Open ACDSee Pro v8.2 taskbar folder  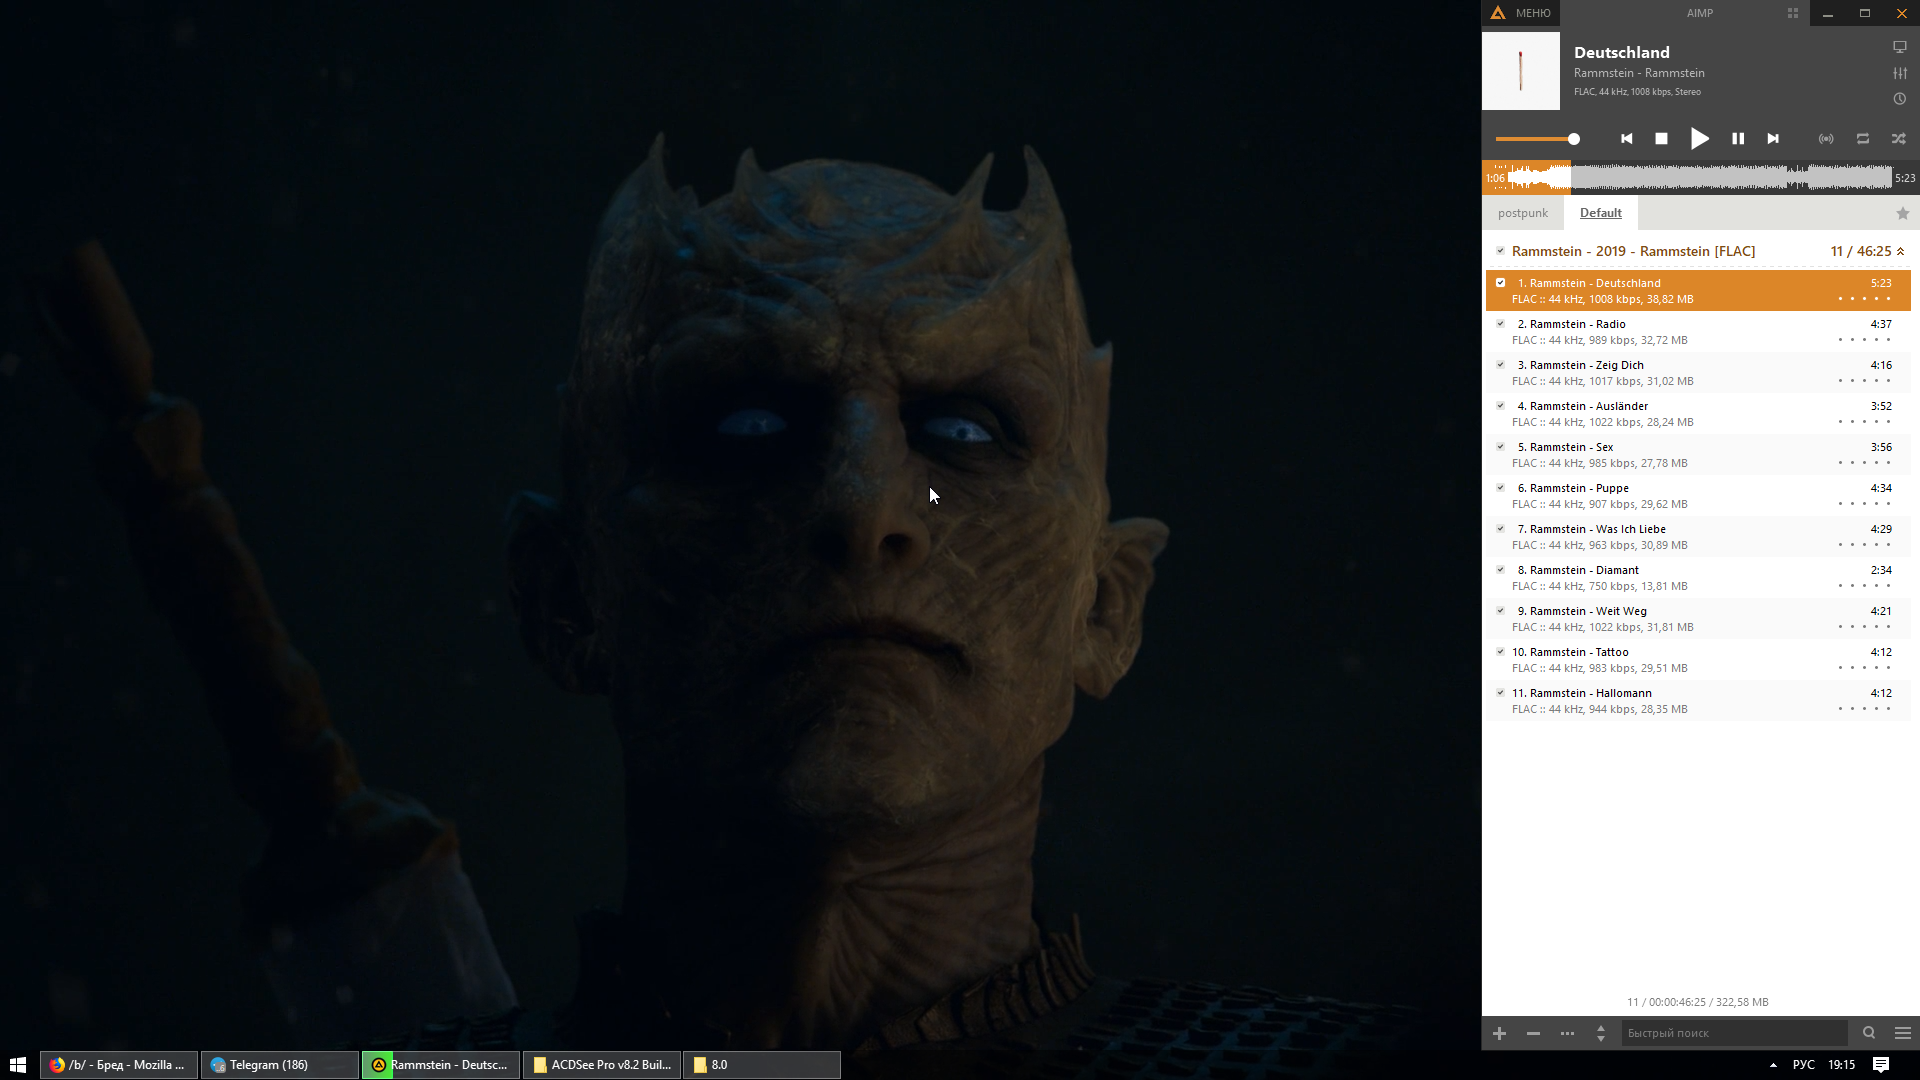click(602, 1065)
